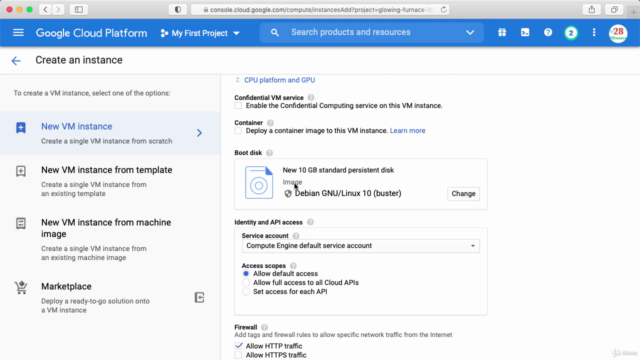The height and width of the screenshot is (360, 640).
Task: Click the New VM instance bookmark icon
Action: pos(21,127)
